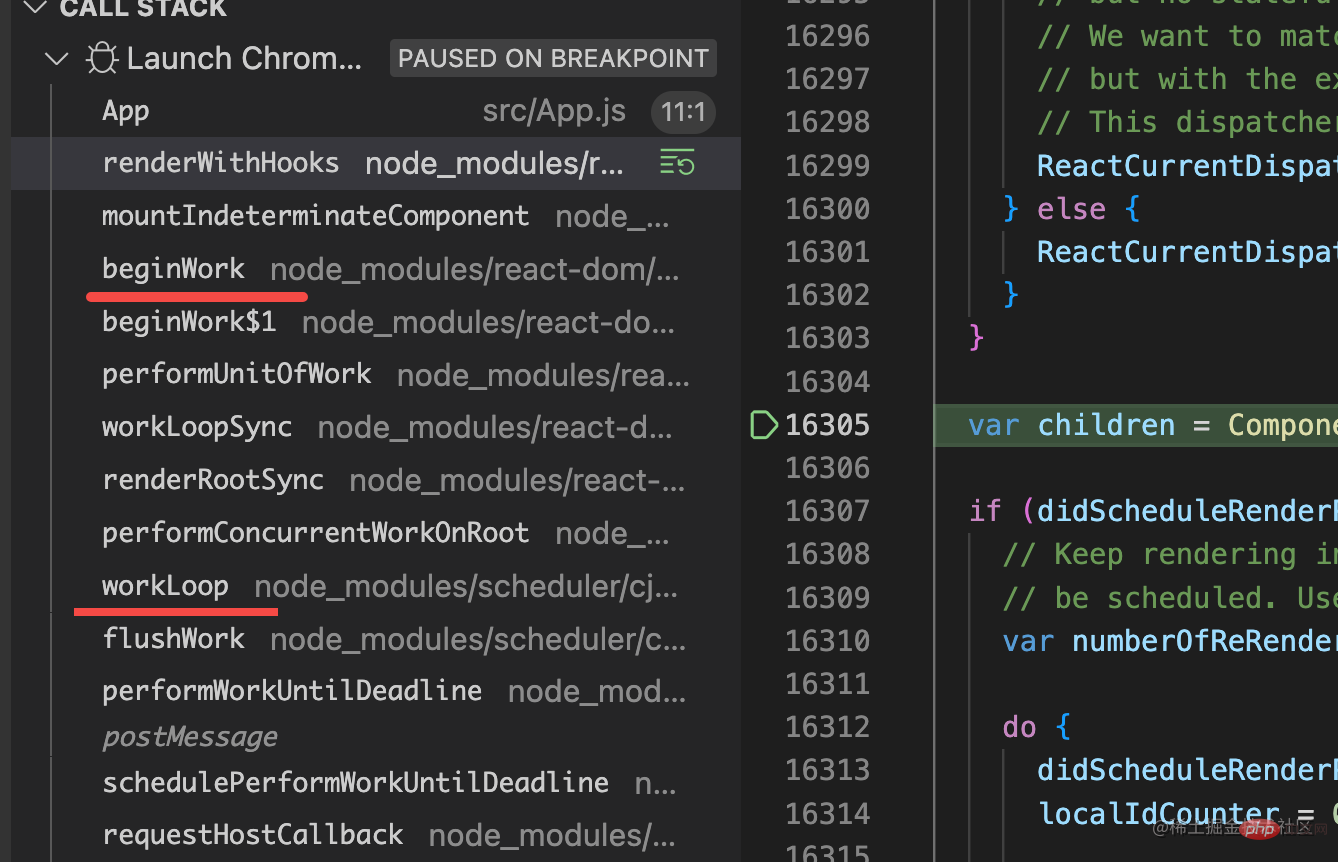This screenshot has width=1338, height=862.
Task: Click line number 16307 in the gutter
Action: (828, 511)
